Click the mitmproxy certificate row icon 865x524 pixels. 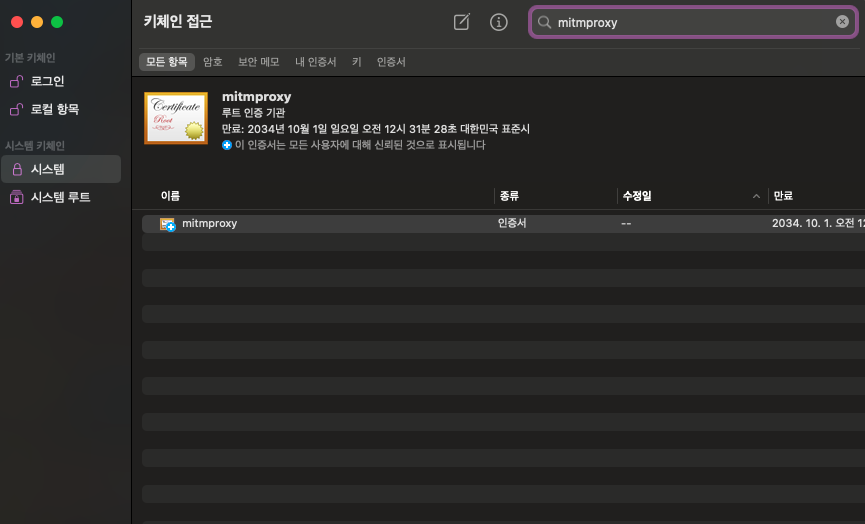point(168,225)
